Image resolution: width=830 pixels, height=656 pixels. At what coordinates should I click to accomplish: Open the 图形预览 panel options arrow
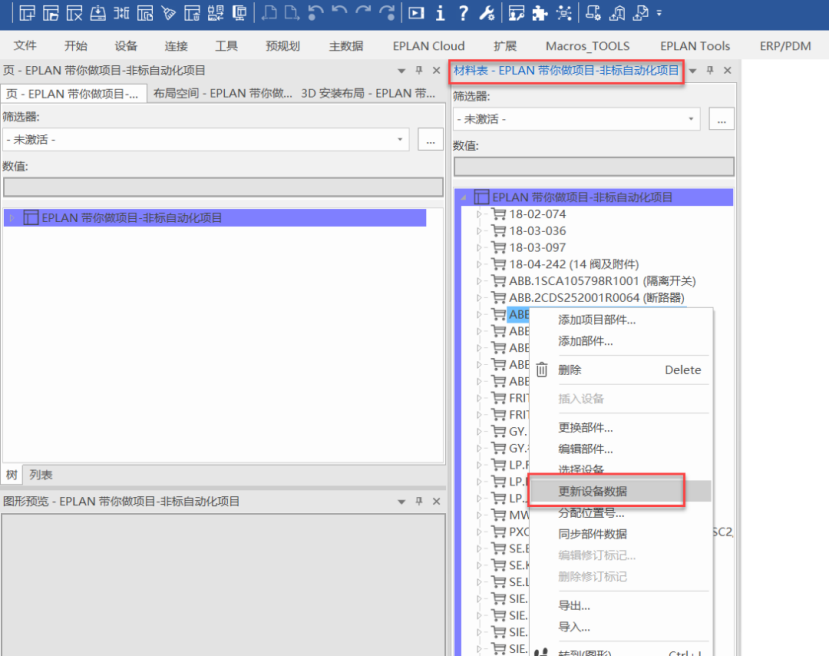point(401,502)
